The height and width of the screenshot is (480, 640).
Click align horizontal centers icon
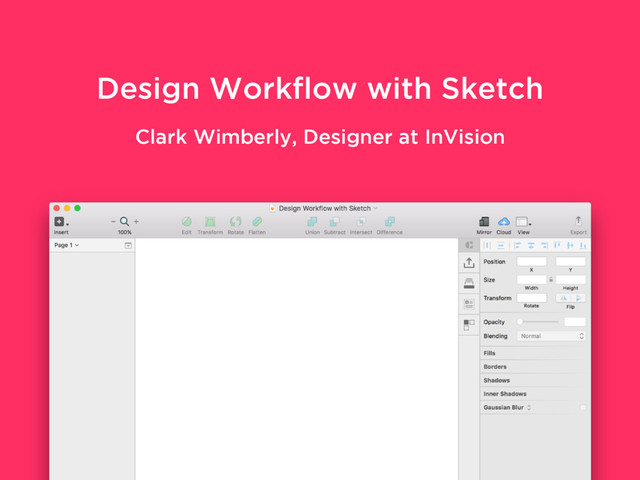(531, 245)
